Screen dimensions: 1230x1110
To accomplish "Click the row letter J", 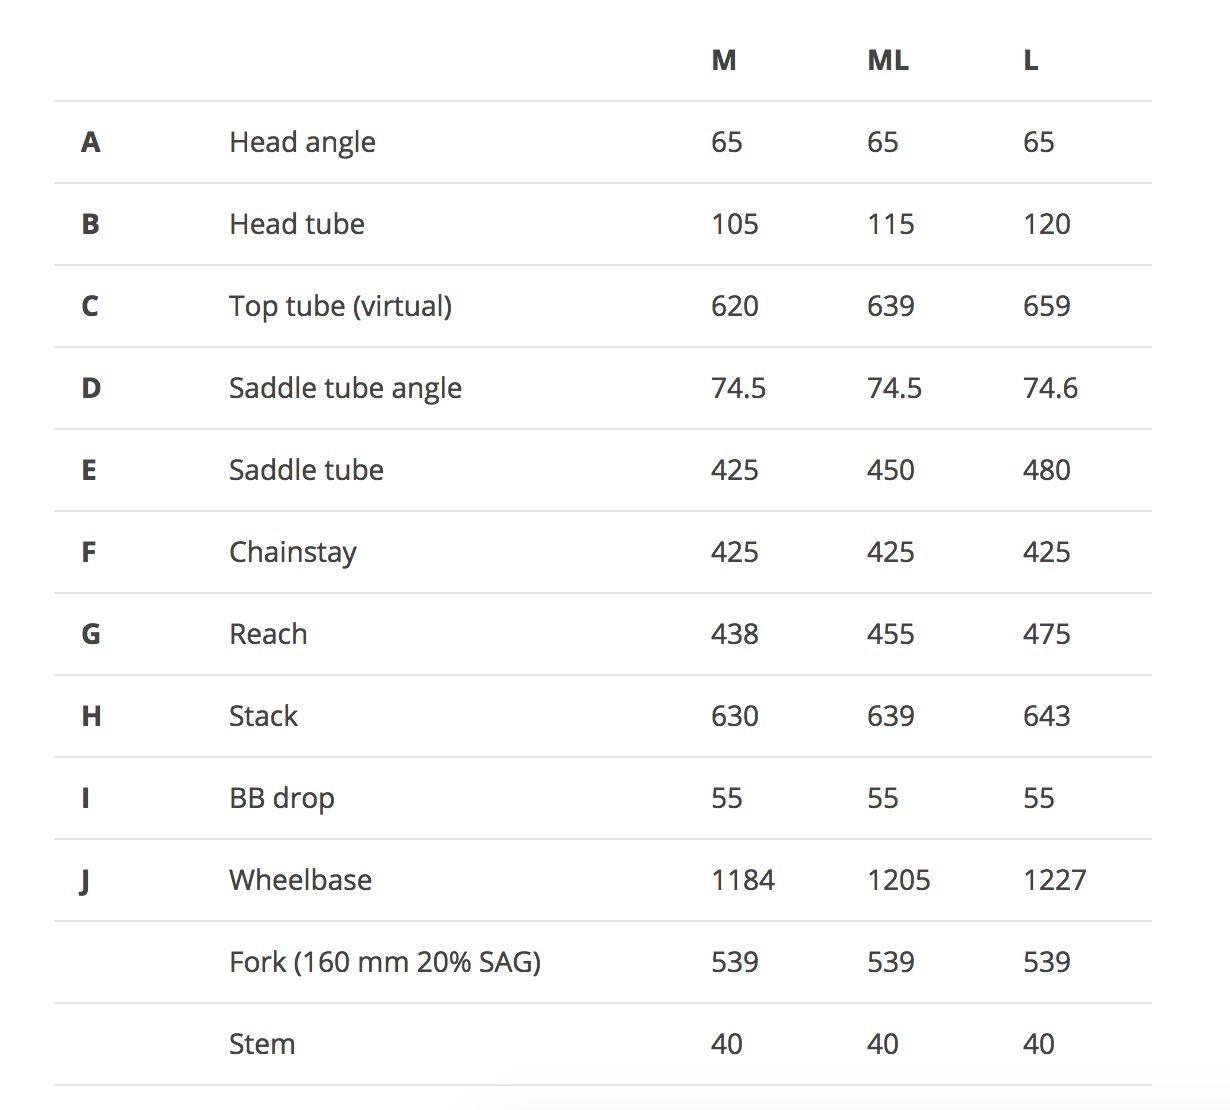I will [85, 880].
